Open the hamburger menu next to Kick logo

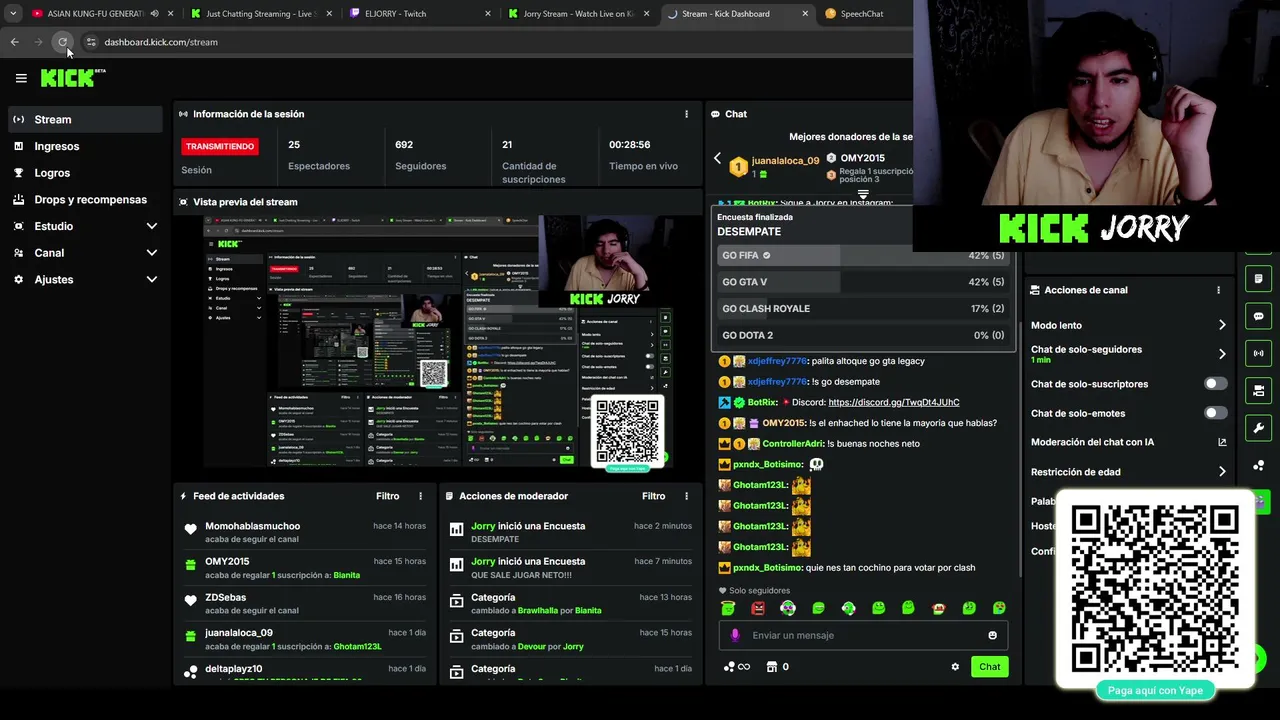coord(21,78)
